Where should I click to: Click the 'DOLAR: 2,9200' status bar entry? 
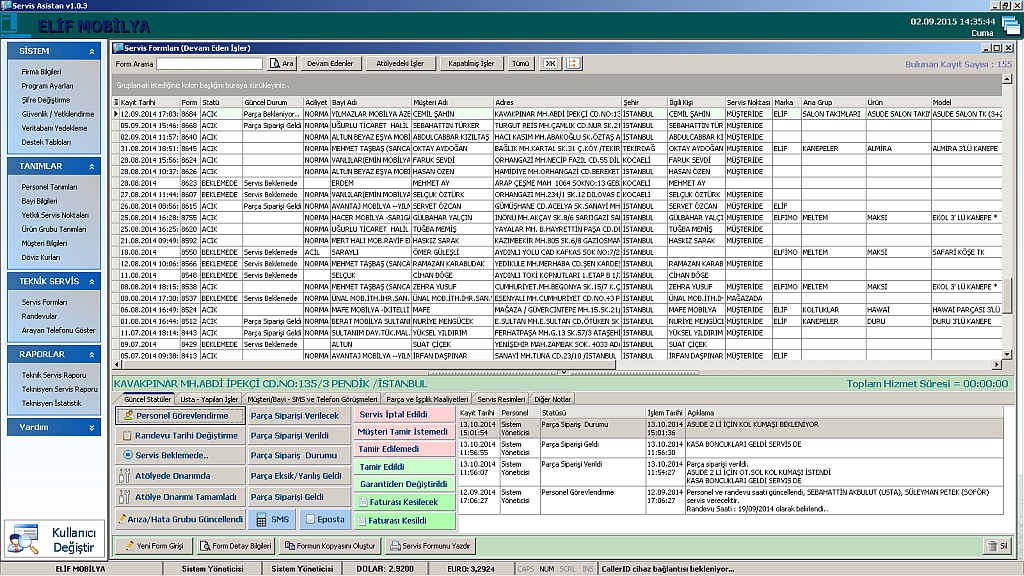click(385, 569)
